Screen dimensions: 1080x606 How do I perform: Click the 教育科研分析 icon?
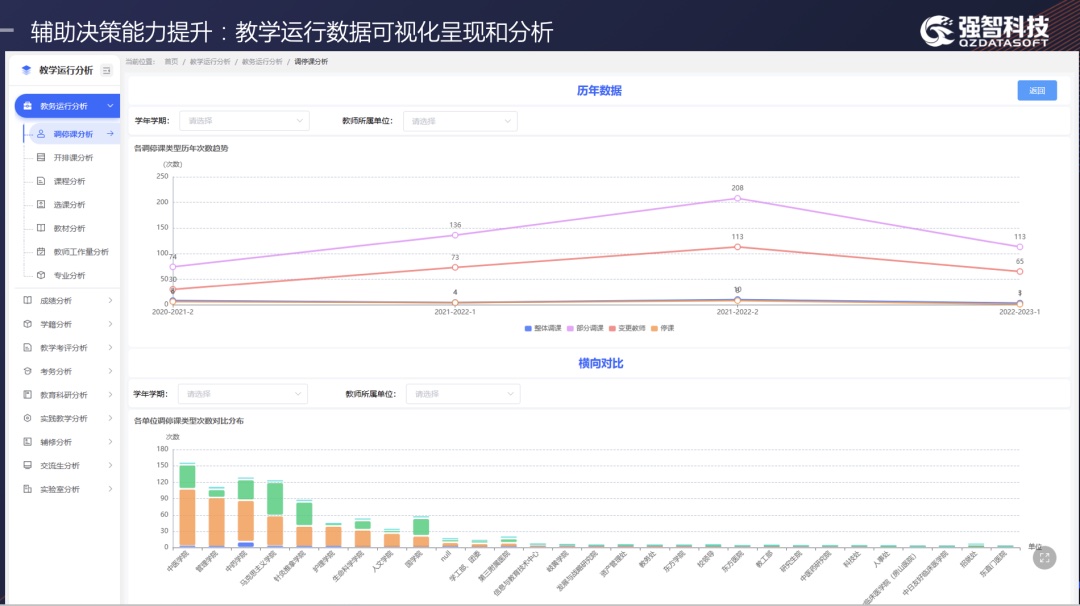(28, 395)
